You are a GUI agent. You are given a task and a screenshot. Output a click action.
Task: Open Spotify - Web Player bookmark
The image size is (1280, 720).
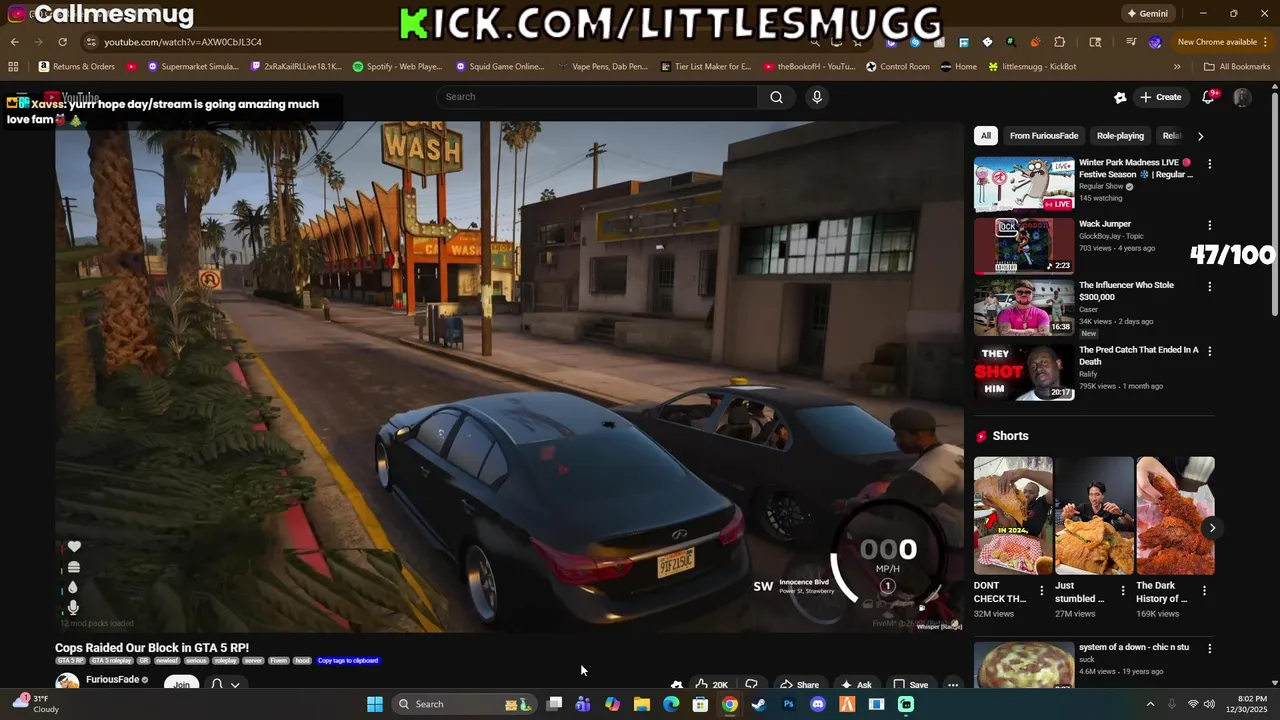coord(398,67)
